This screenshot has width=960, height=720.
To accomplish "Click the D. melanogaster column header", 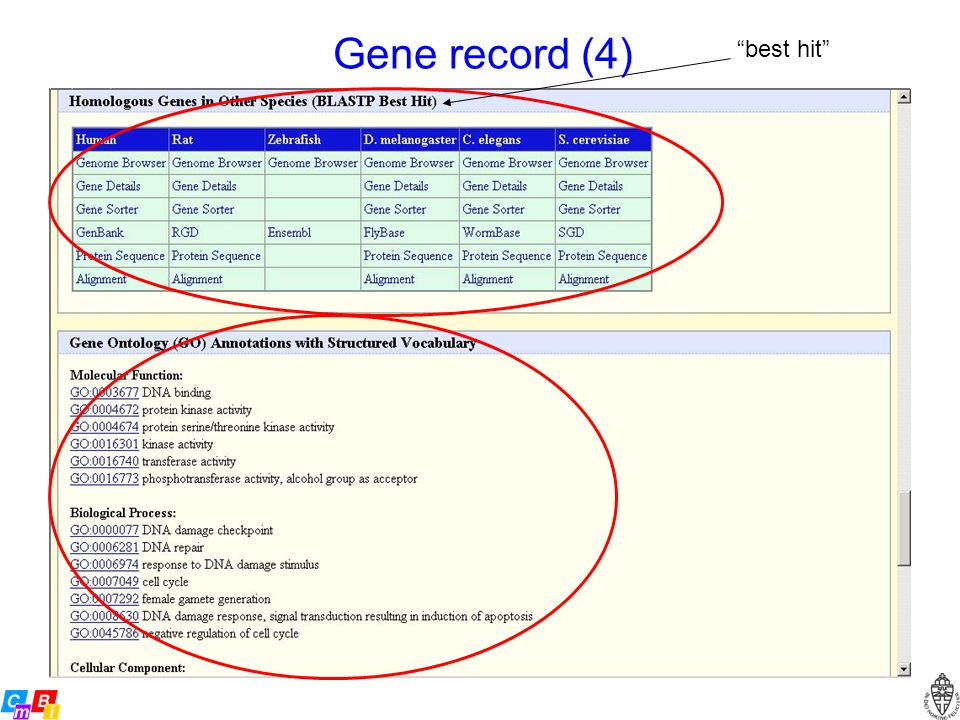I will coord(410,140).
